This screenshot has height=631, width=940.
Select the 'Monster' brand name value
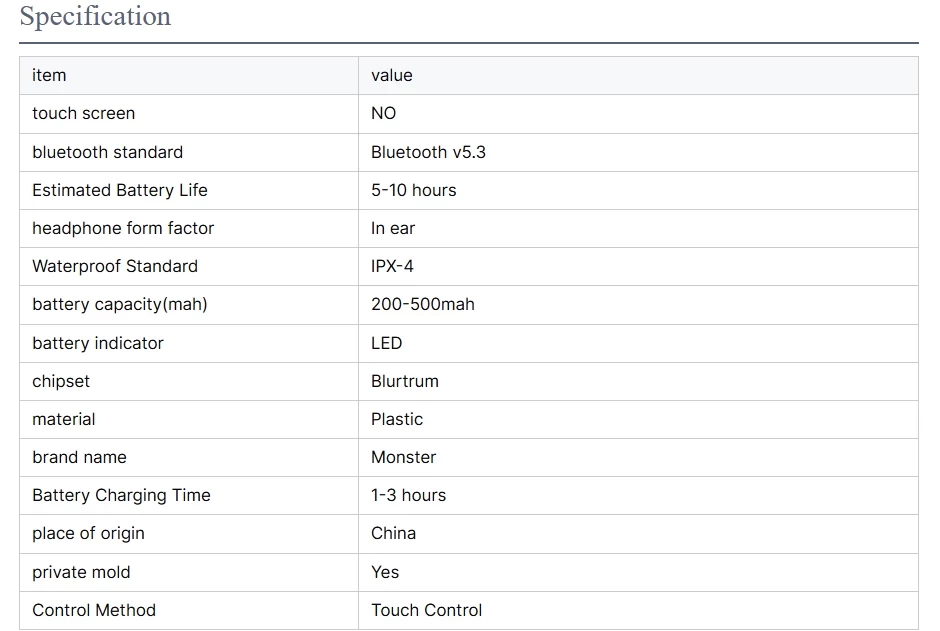pyautogui.click(x=403, y=457)
